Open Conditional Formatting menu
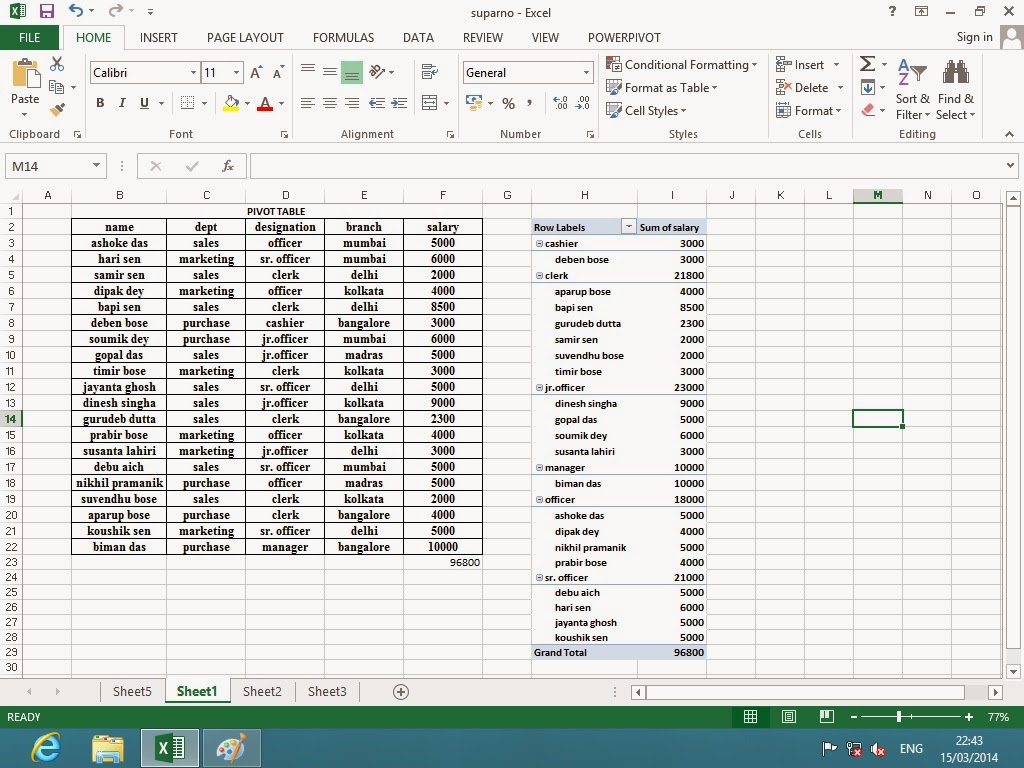 (682, 65)
